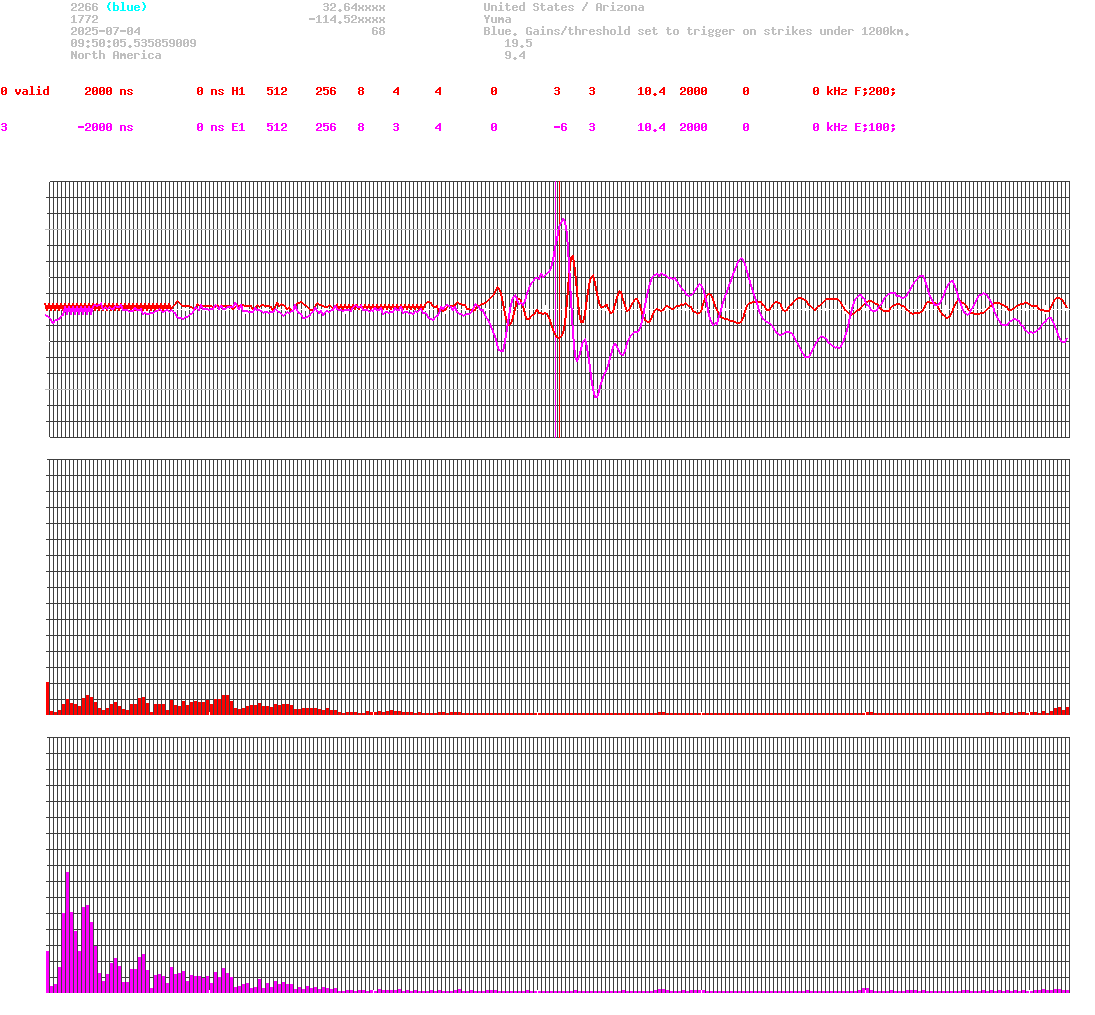Screen dimensions: 1095x1015
Task: Click the value 19.5
Action: tap(518, 43)
